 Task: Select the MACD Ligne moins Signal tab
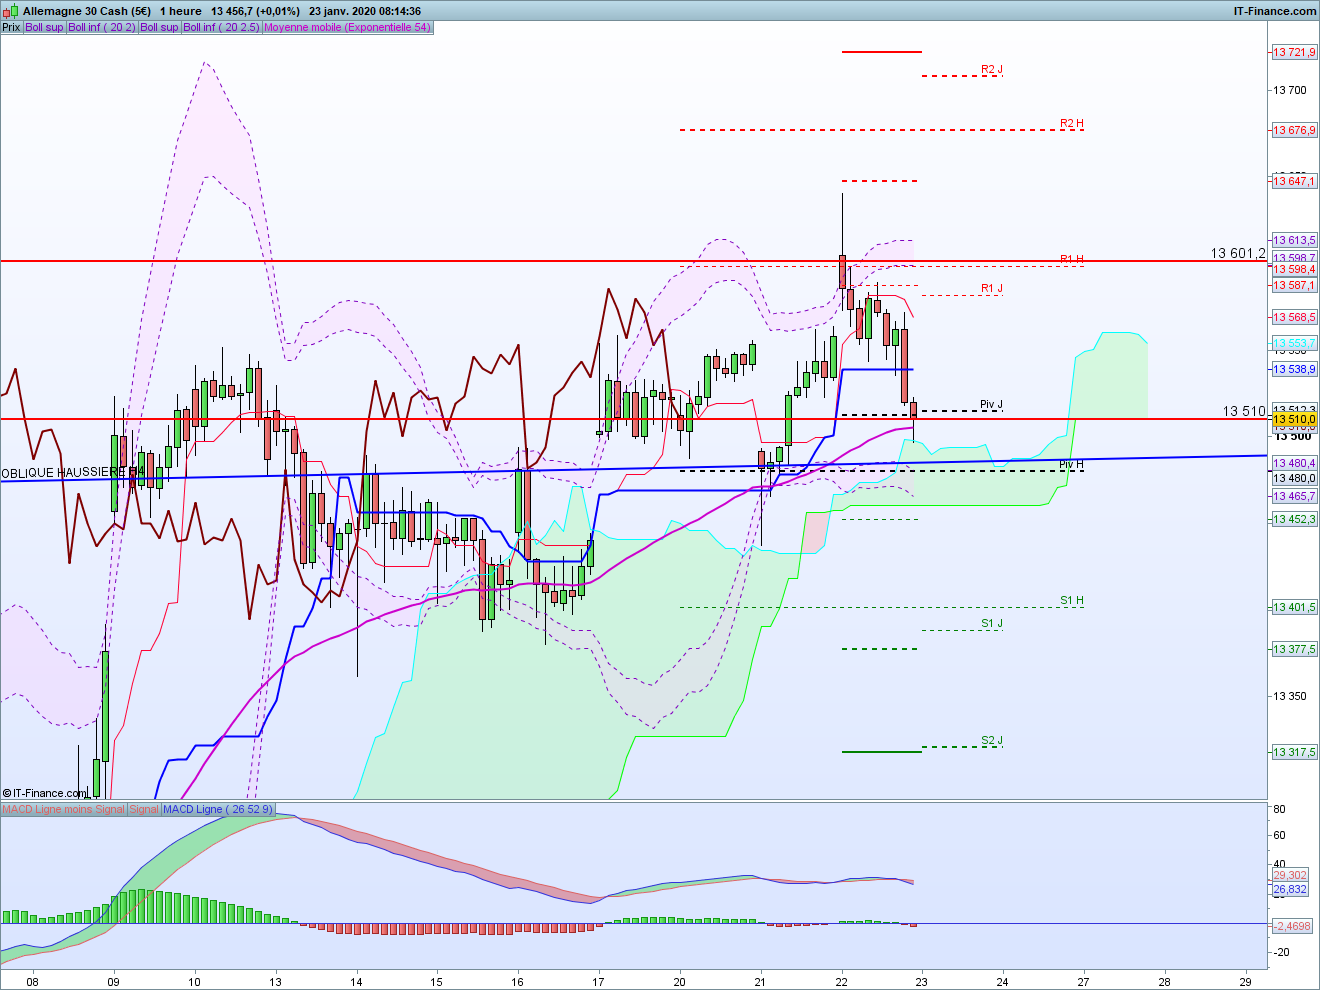(x=64, y=809)
